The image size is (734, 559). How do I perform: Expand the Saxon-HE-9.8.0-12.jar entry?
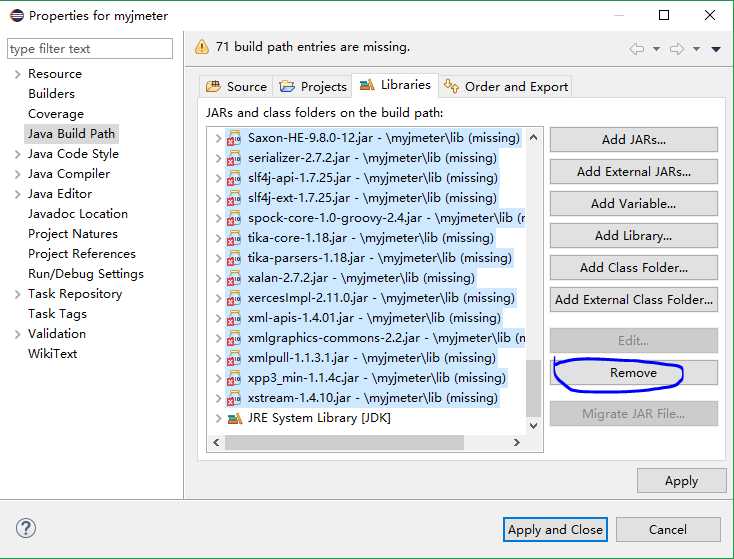click(x=218, y=138)
